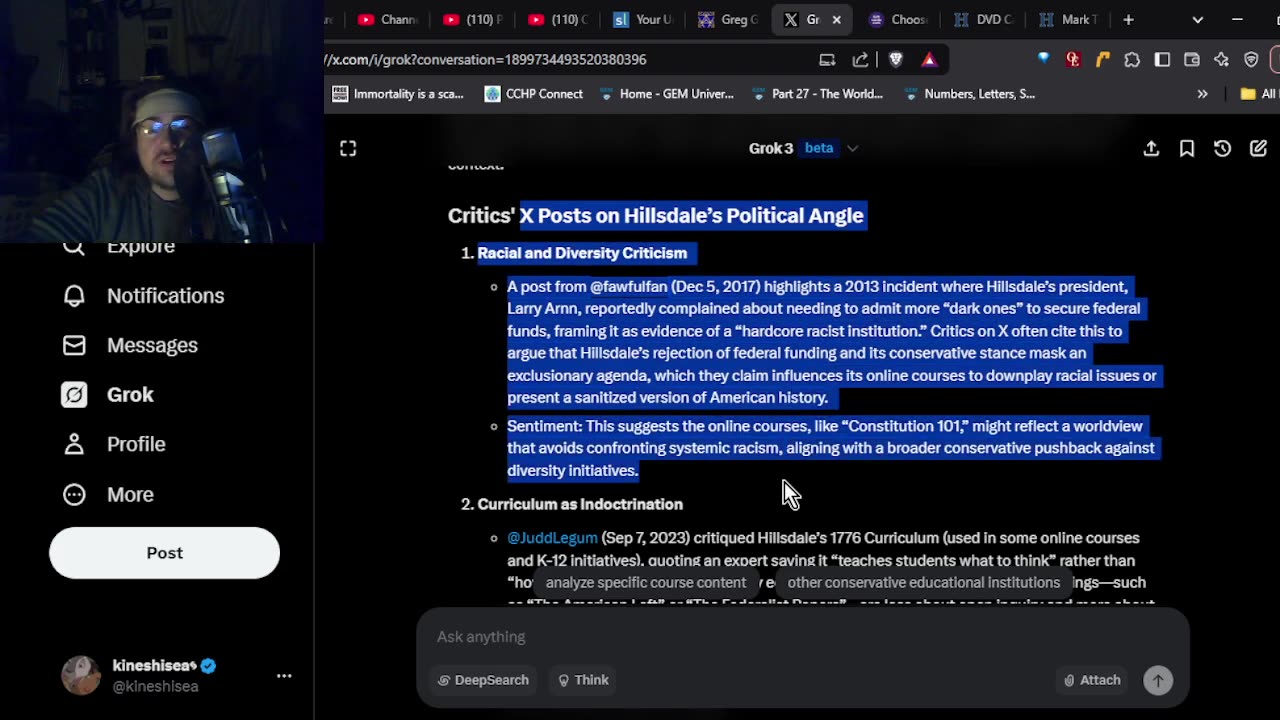Viewport: 1280px width, 720px height.
Task: Switch to the 'Greg G' browser tab
Action: (x=728, y=19)
